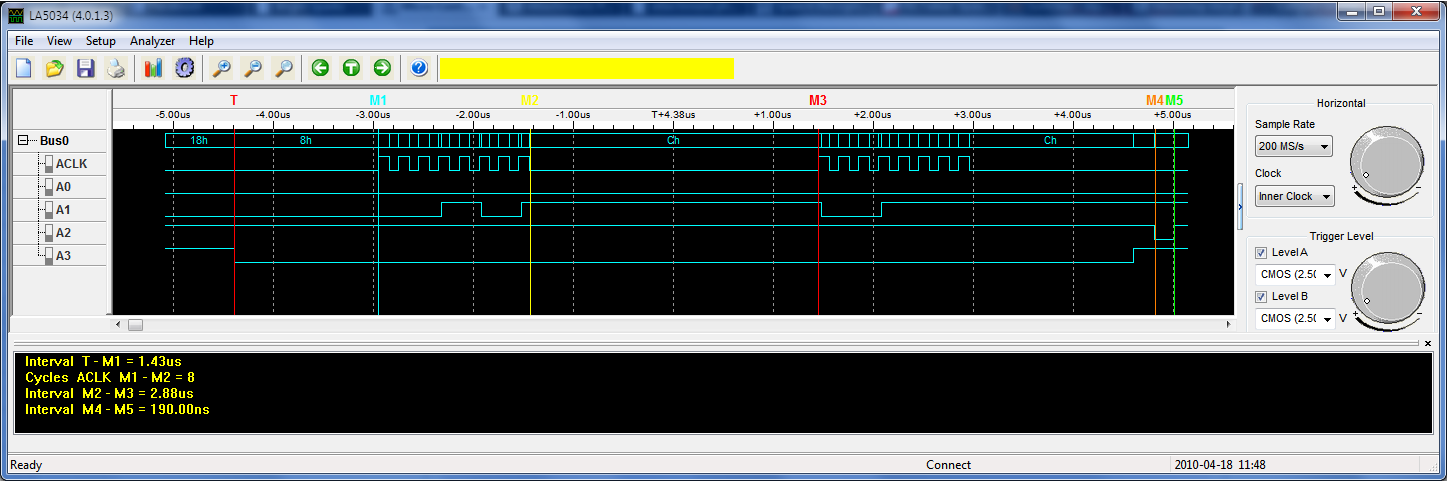Open the Setup menu
This screenshot has width=1448, height=481.
100,41
